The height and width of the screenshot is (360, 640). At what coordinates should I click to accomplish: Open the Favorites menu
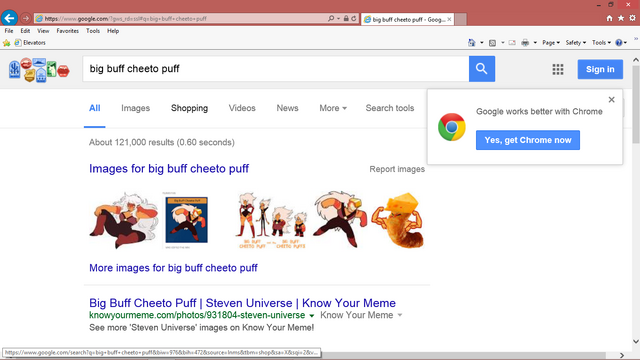[68, 31]
